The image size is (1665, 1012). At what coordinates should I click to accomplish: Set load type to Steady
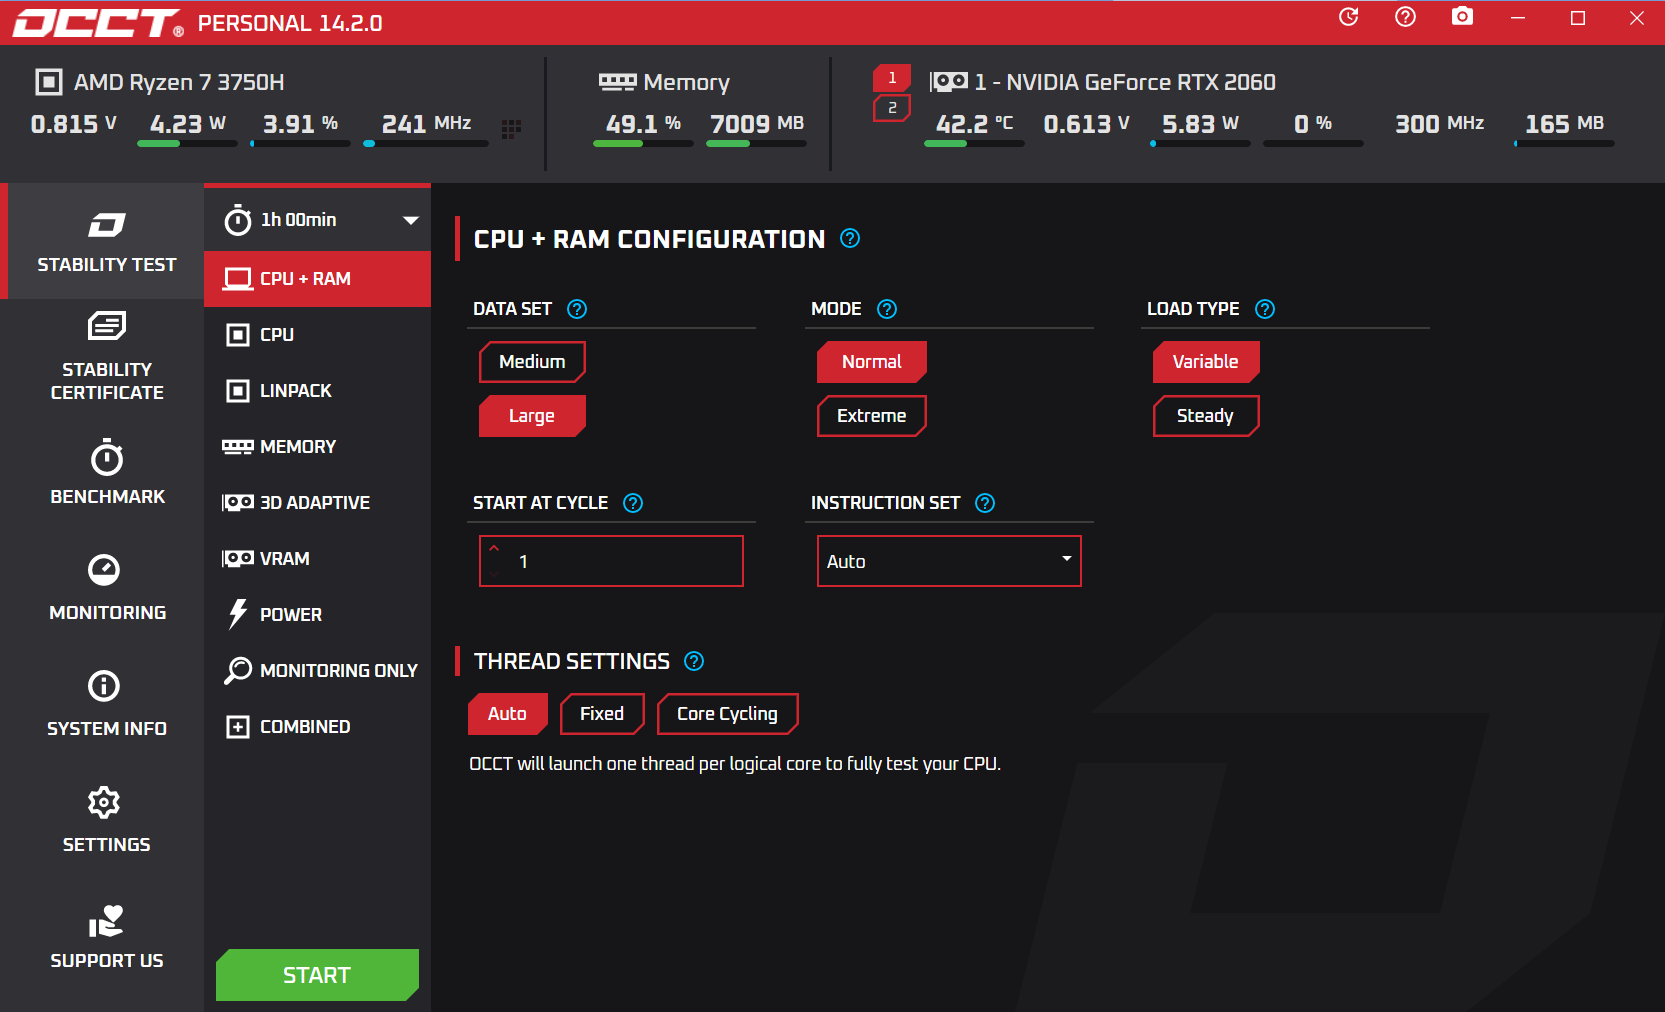click(x=1205, y=416)
